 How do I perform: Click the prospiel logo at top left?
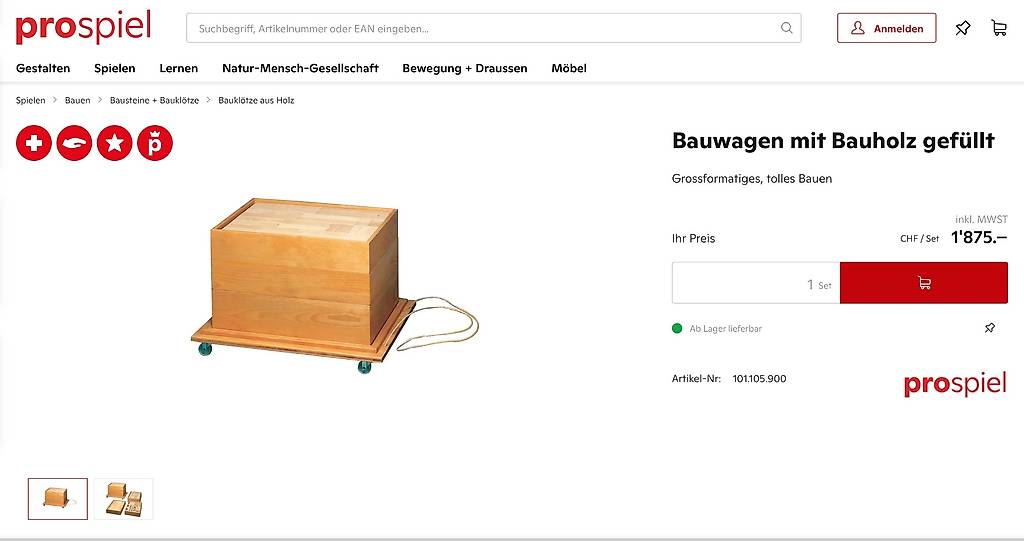coord(84,27)
